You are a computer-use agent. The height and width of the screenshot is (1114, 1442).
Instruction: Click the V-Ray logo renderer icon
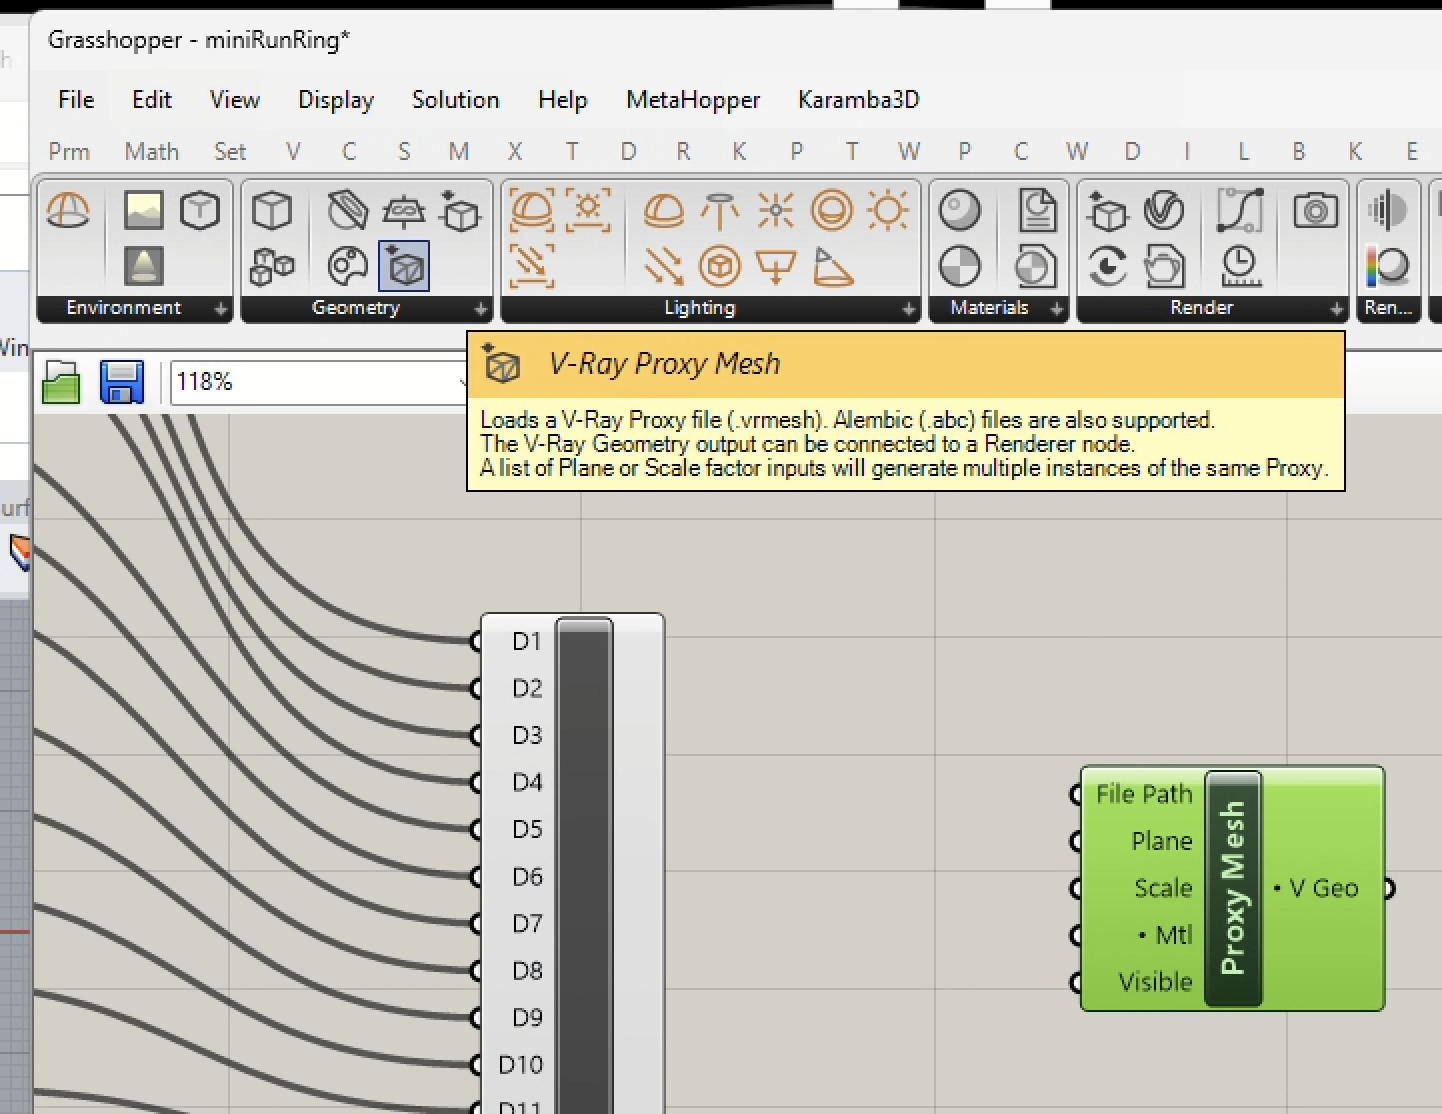[x=1164, y=211]
